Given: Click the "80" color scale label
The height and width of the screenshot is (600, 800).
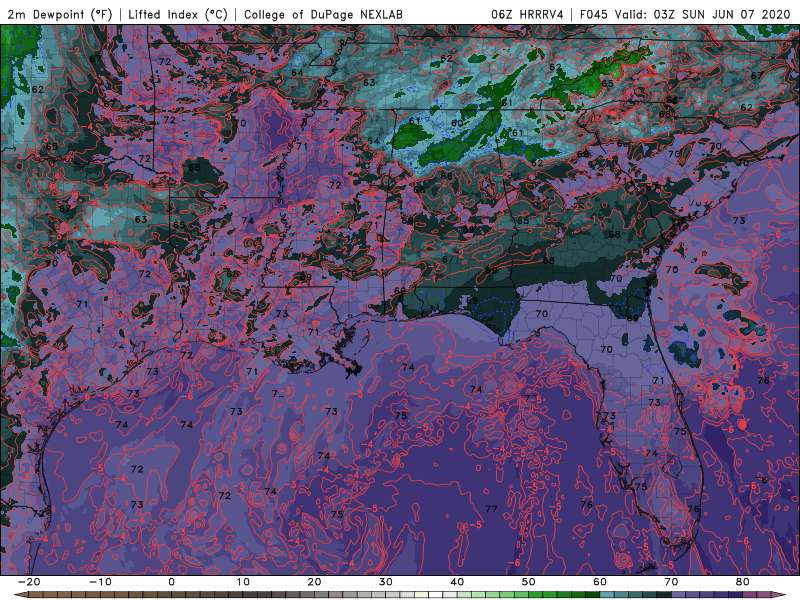Looking at the screenshot, I should coord(743,582).
